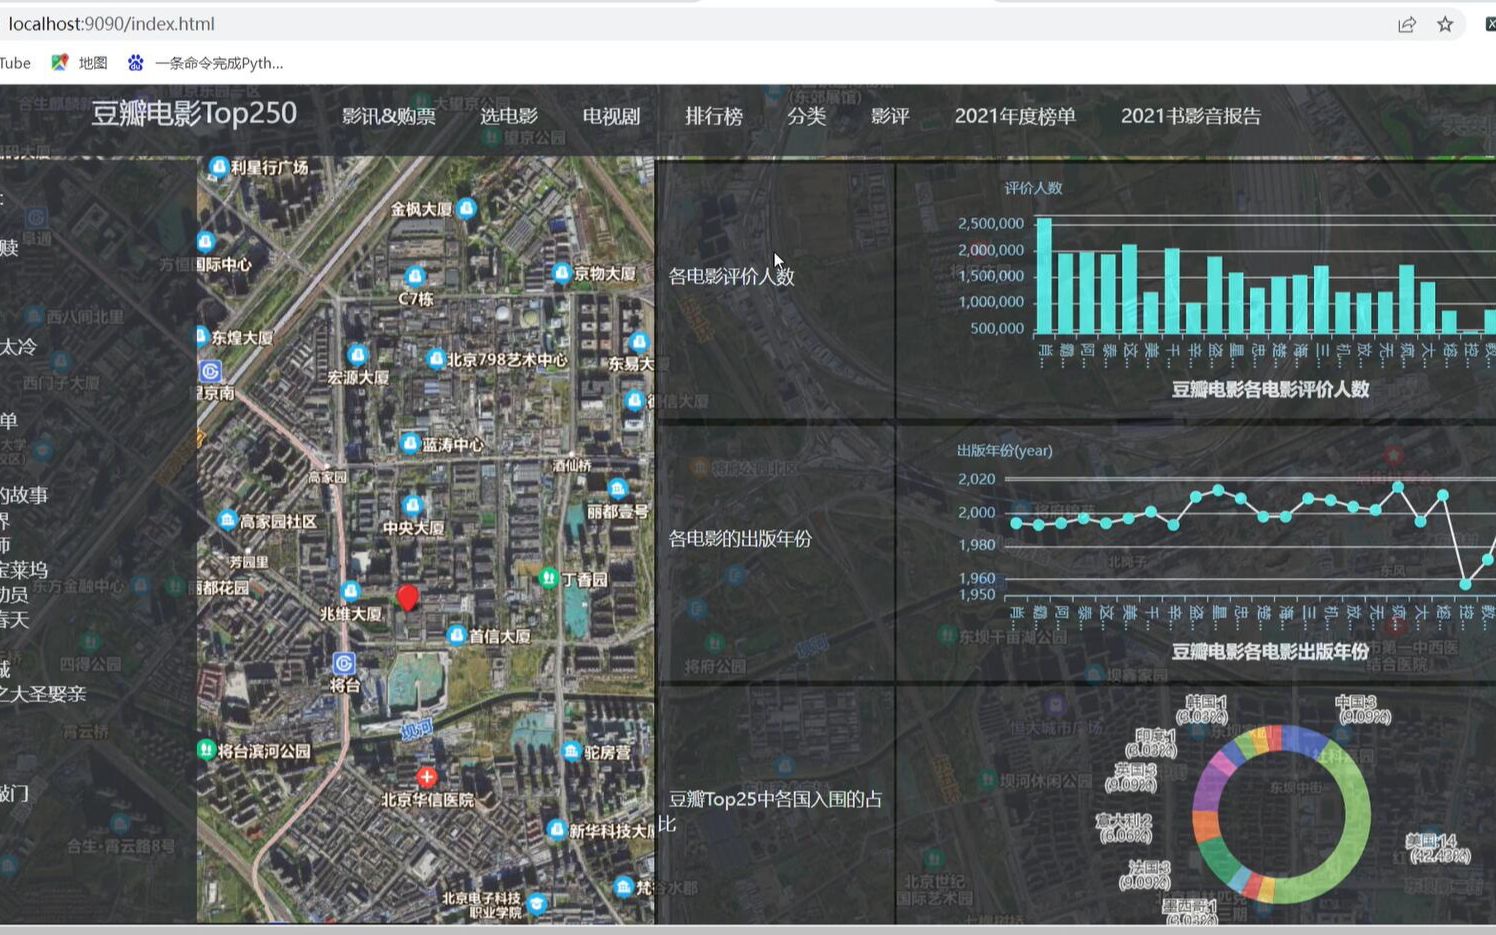Click 中国3 pie label

(x=1363, y=709)
